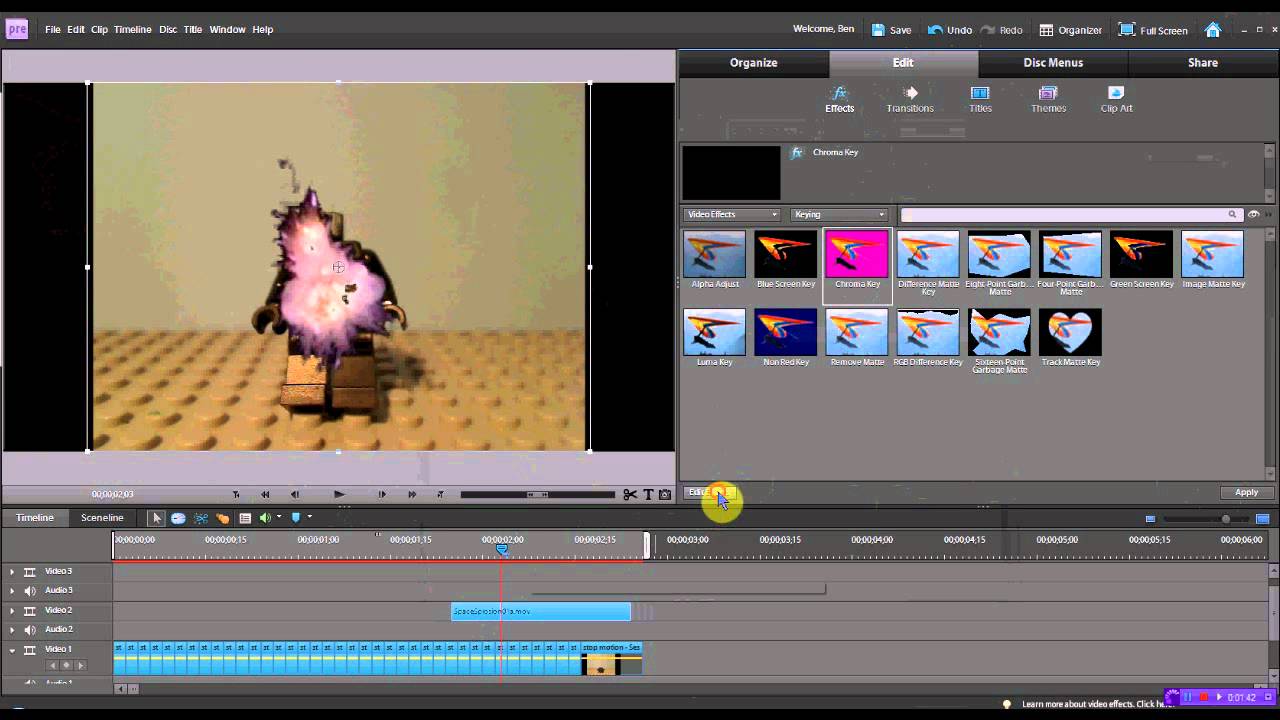Rewind the preview playback
The width and height of the screenshot is (1280, 720).
(x=265, y=494)
